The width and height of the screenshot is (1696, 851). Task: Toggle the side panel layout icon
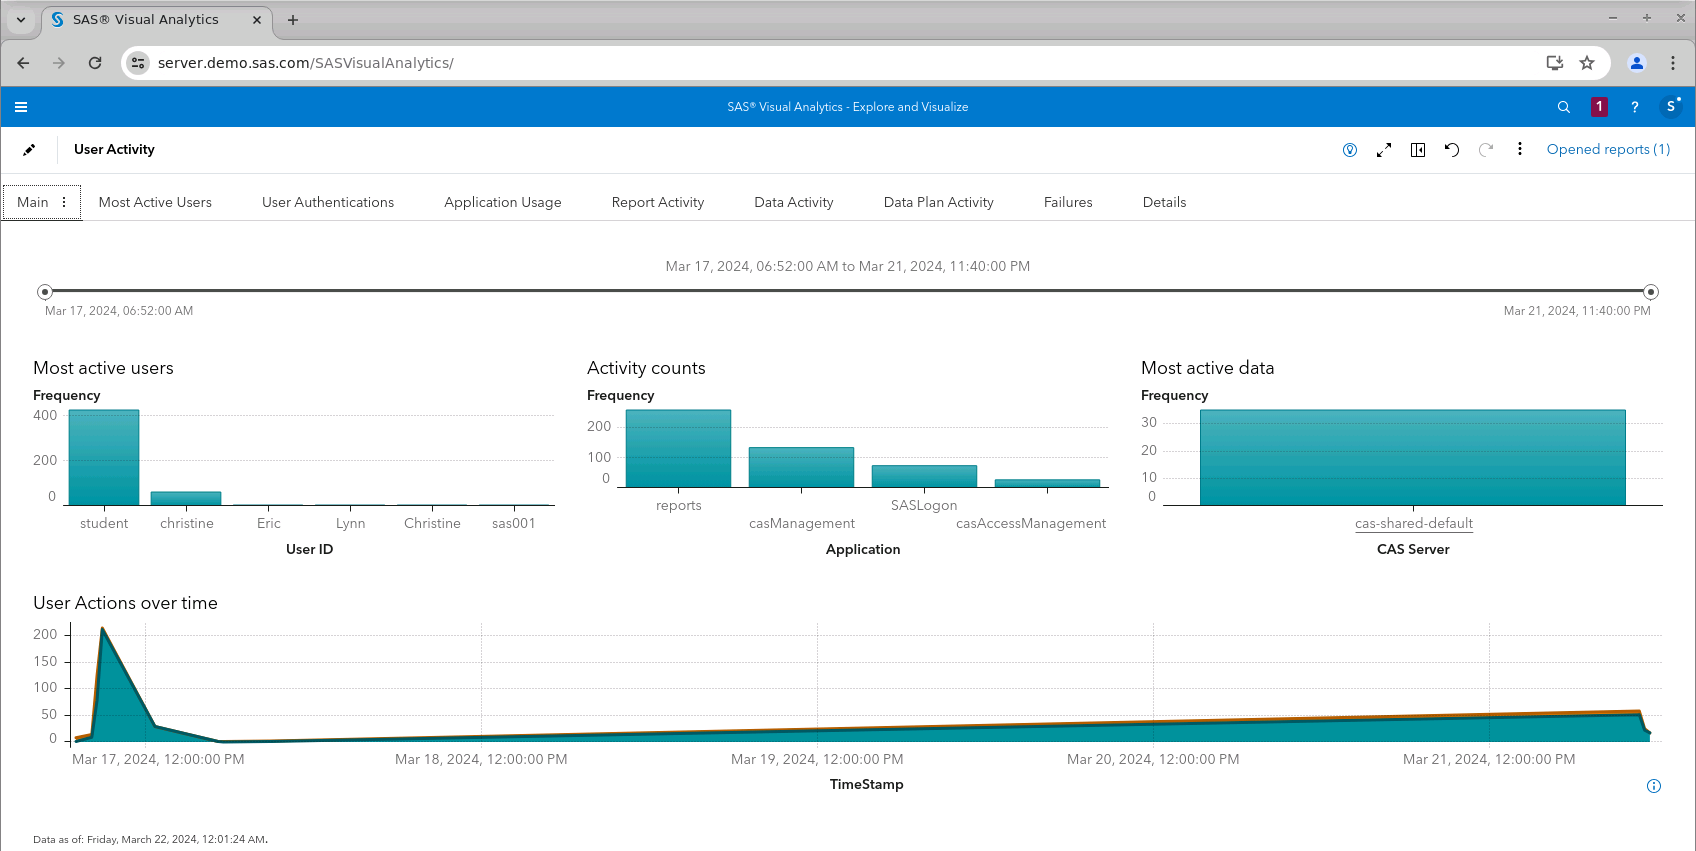point(1418,150)
